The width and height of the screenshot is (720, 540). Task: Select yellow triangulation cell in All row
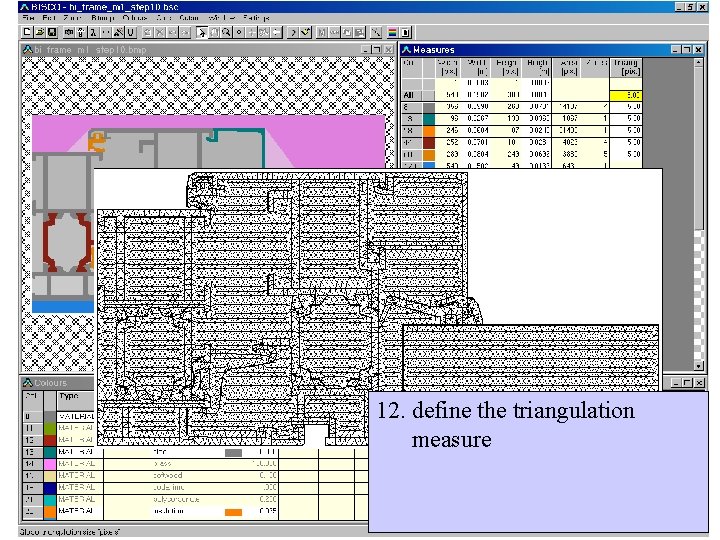625,95
